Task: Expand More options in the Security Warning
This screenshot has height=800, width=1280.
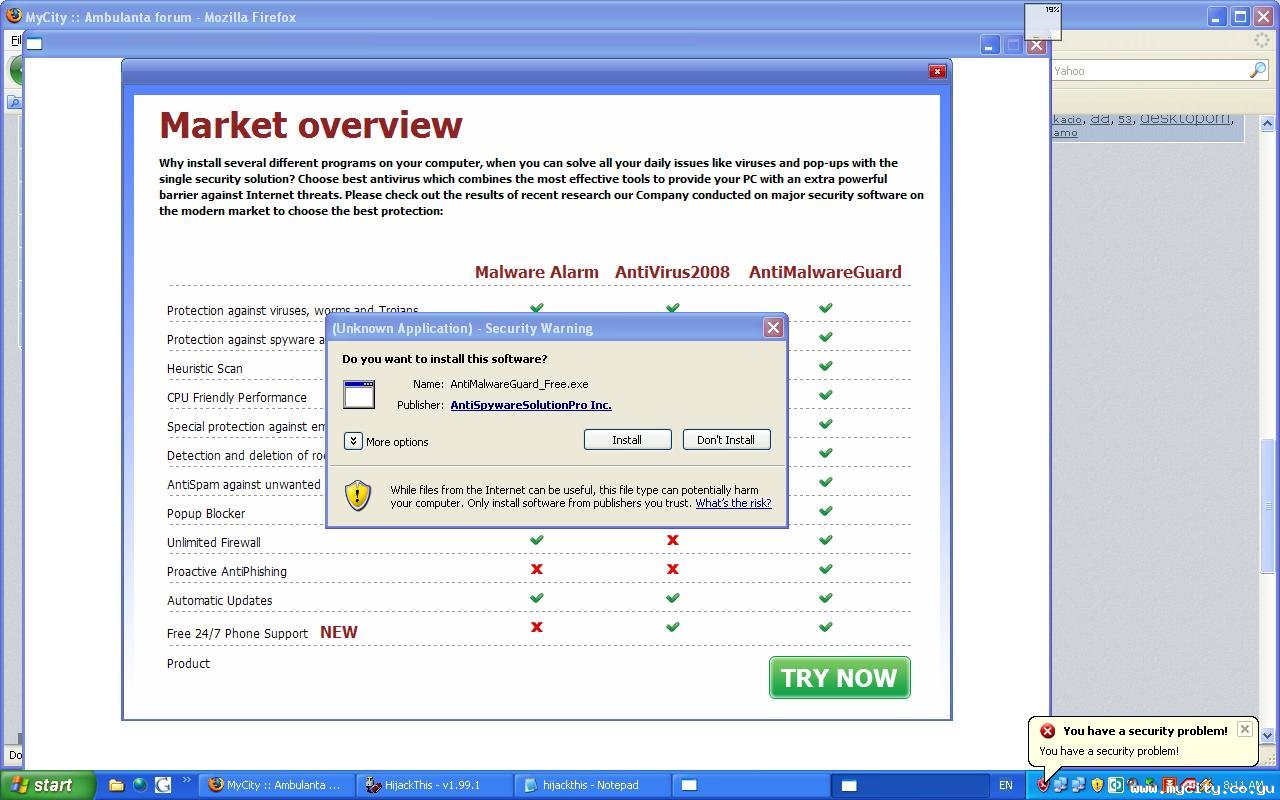Action: click(x=353, y=441)
